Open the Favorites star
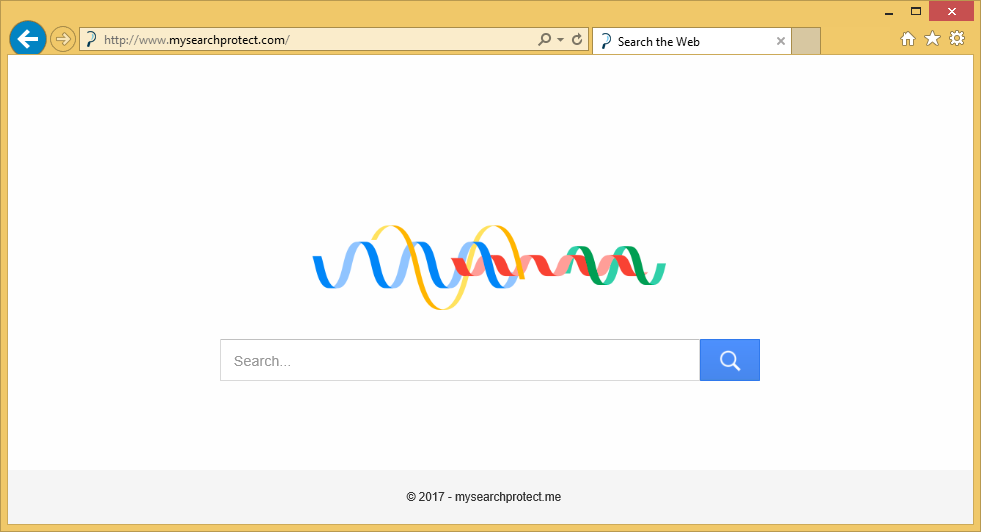The width and height of the screenshot is (981, 532). pyautogui.click(x=932, y=39)
